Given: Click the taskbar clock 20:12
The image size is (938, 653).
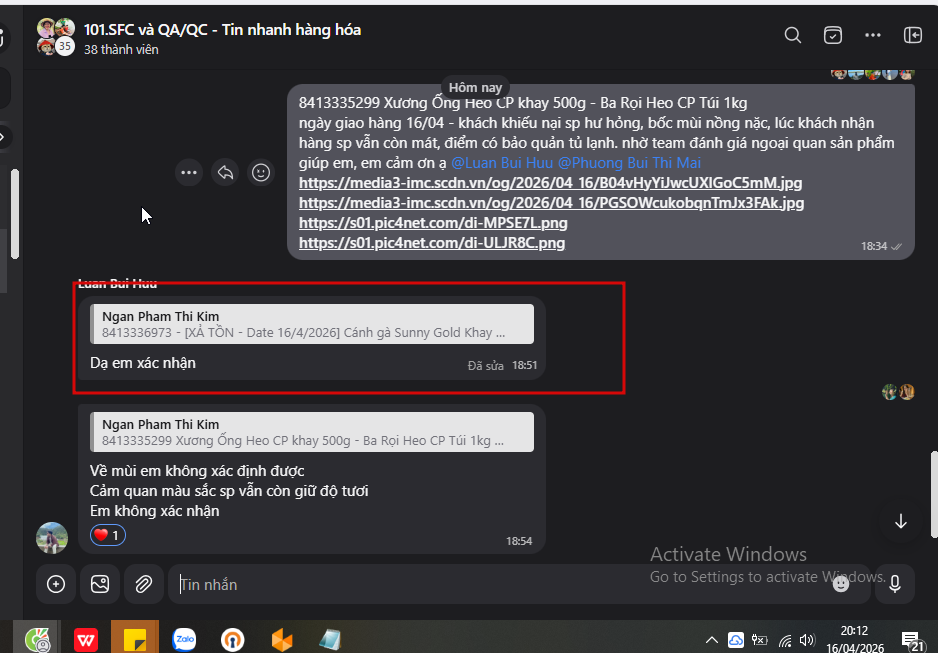Looking at the screenshot, I should point(854,631).
